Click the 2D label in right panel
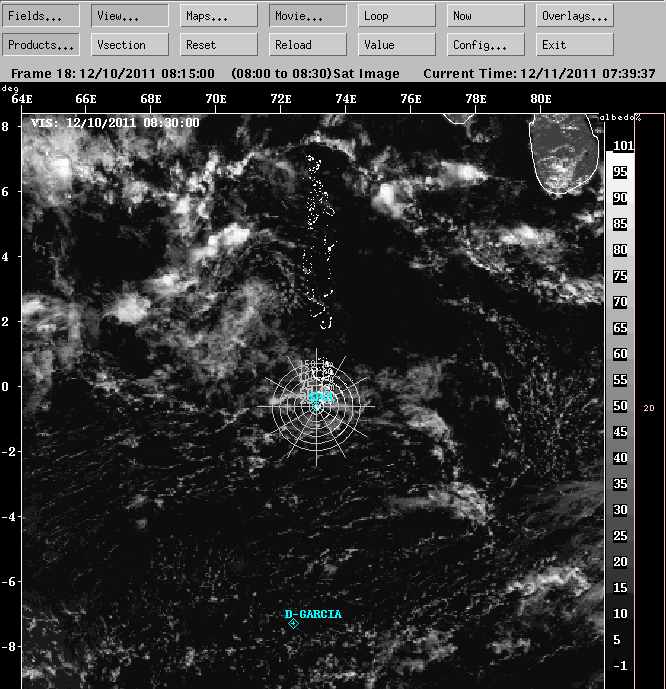This screenshot has height=689, width=666. pyautogui.click(x=649, y=408)
